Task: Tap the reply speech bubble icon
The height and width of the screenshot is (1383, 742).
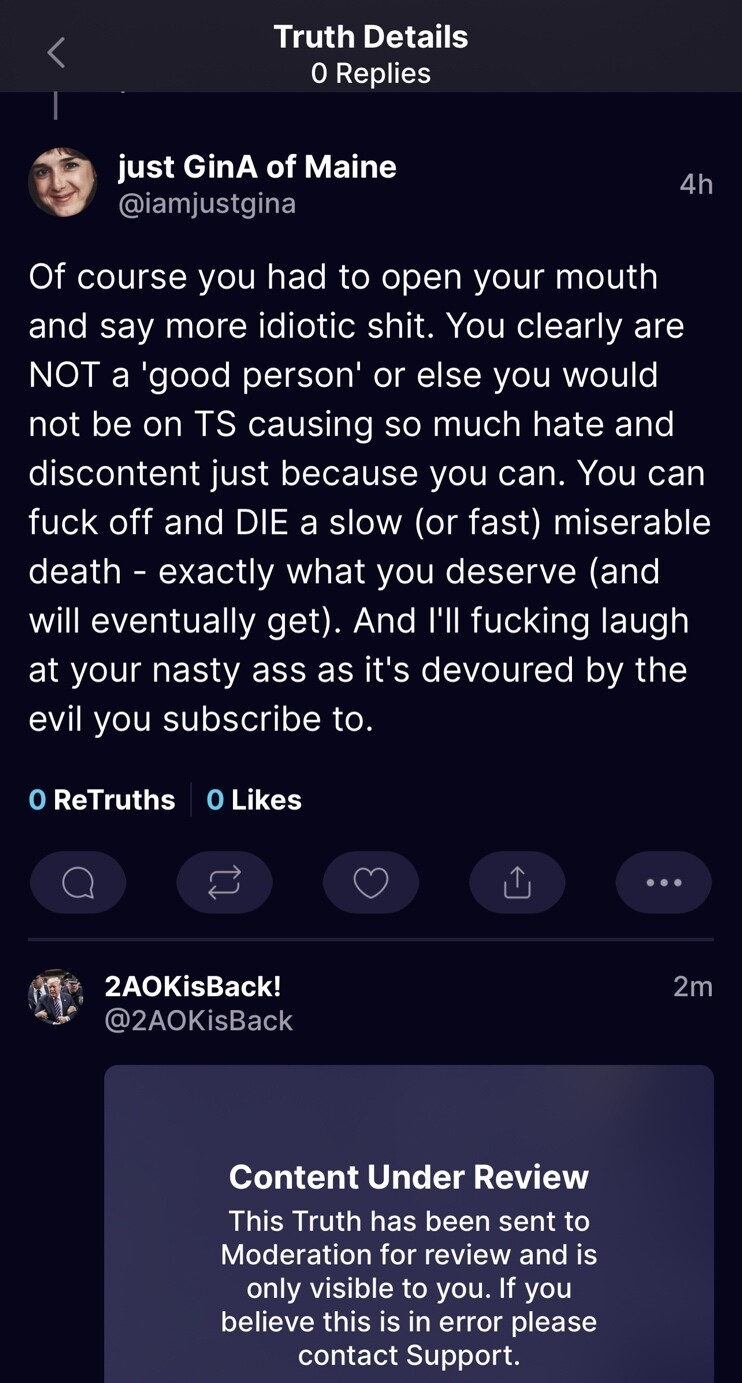Action: point(78,882)
